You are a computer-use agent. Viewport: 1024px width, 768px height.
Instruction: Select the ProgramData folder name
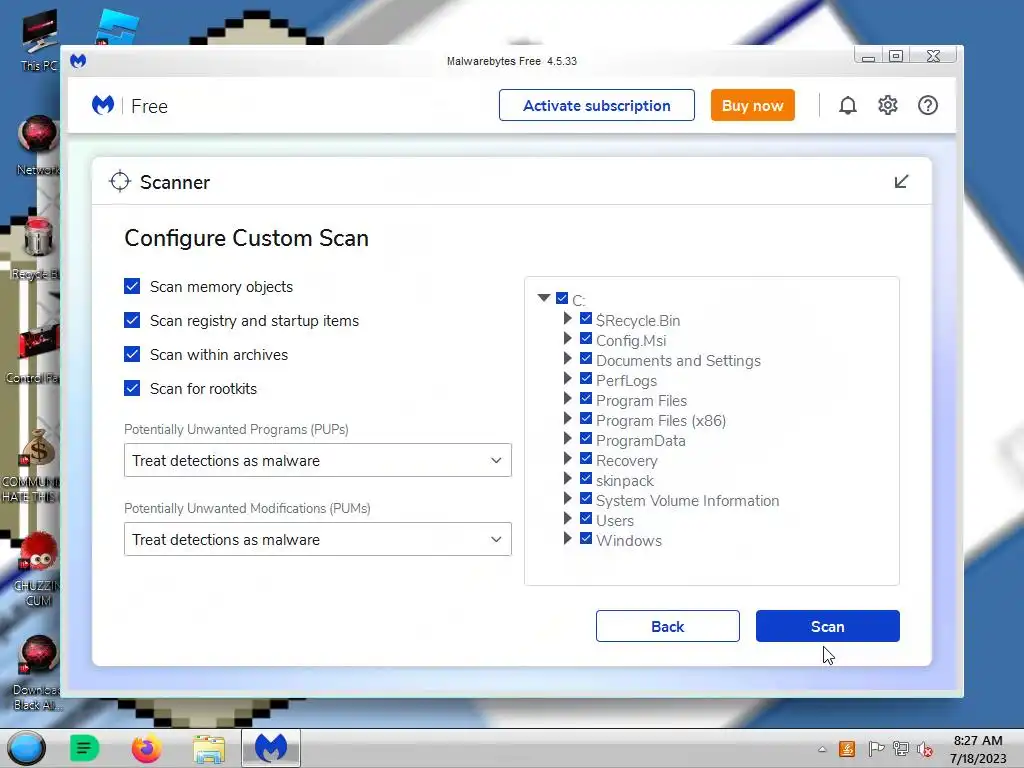click(640, 441)
